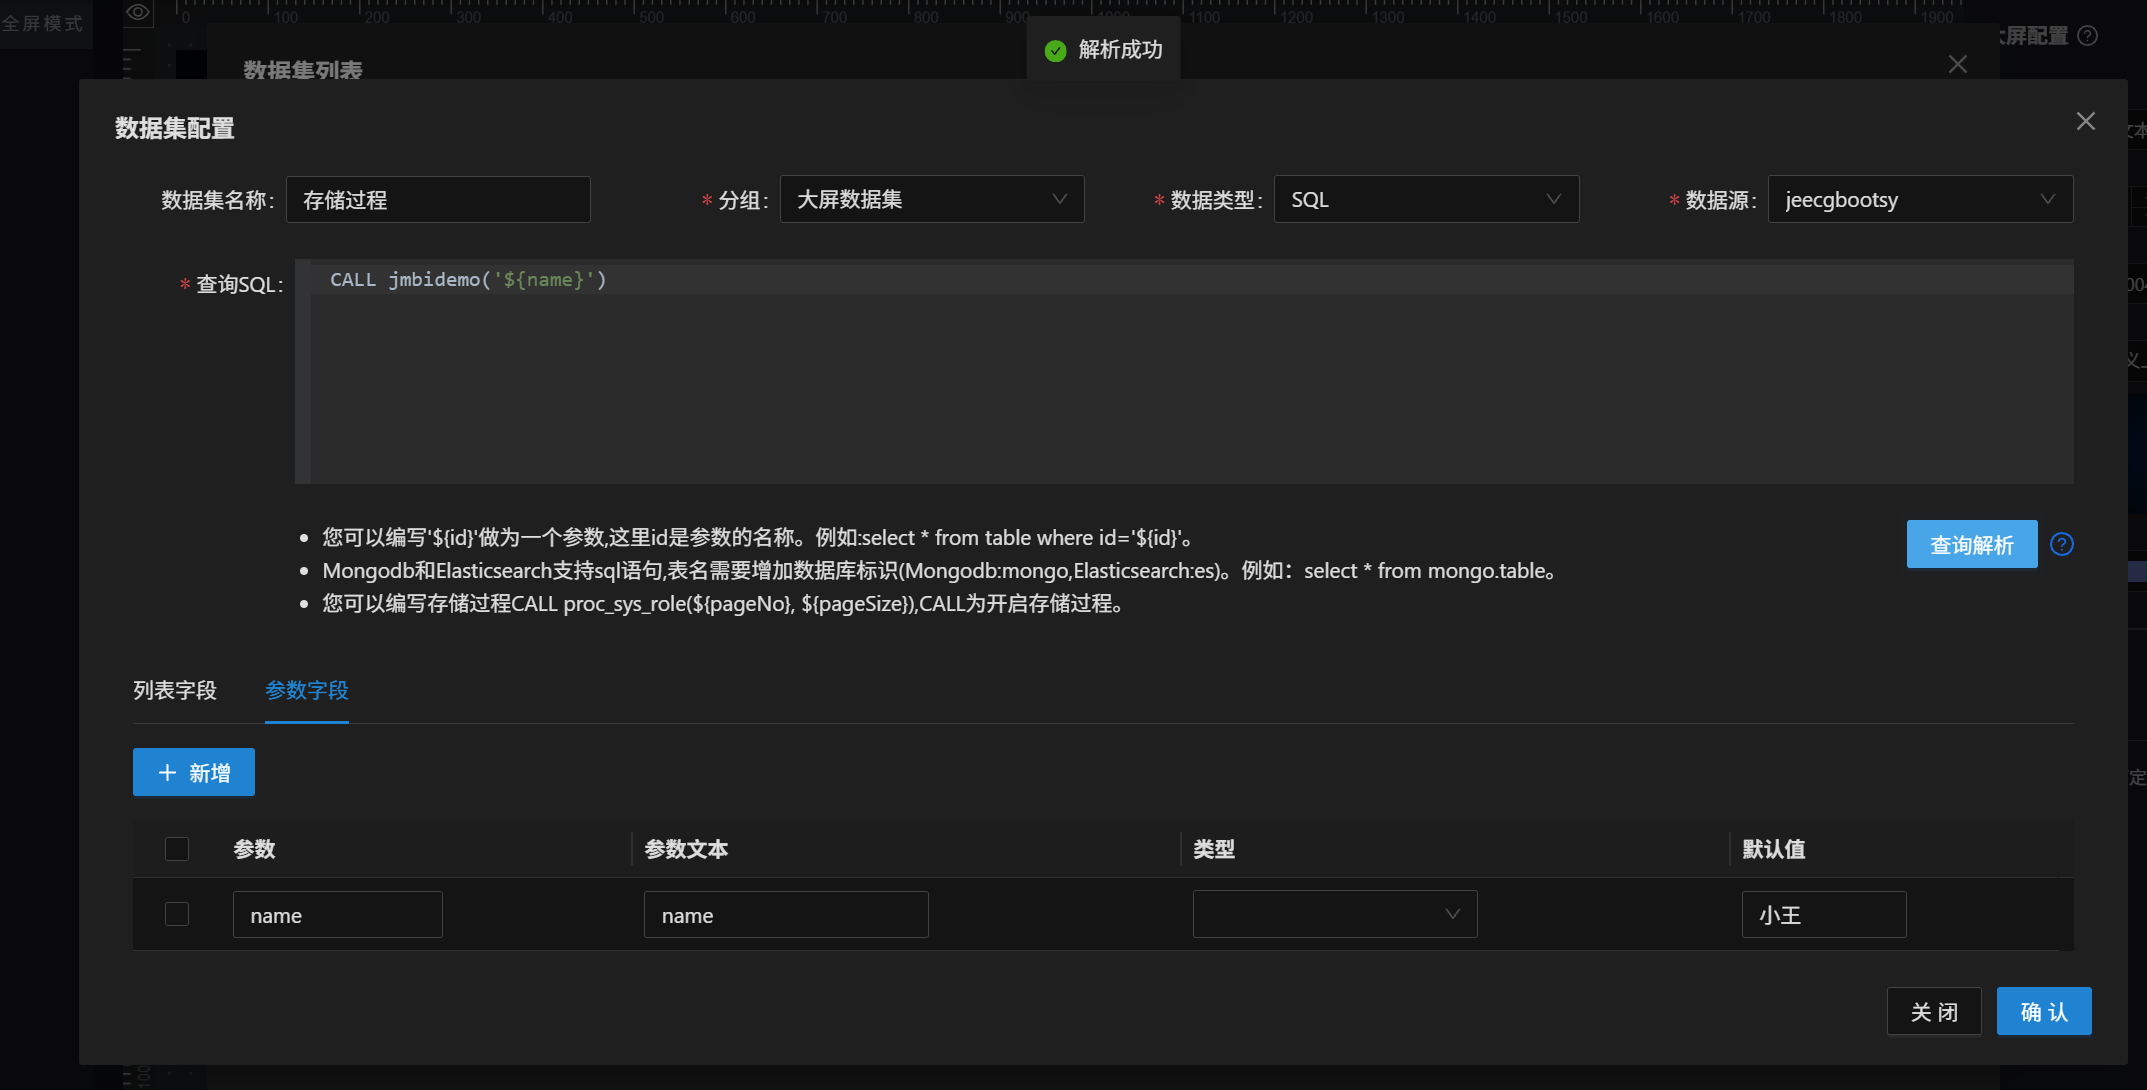Toggle the select-all checkbox in table header
This screenshot has height=1090, width=2147.
[x=177, y=849]
